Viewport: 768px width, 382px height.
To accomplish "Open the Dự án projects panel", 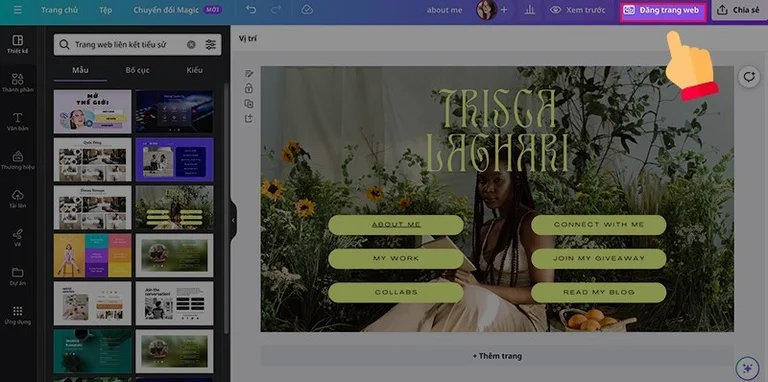I will tap(18, 276).
